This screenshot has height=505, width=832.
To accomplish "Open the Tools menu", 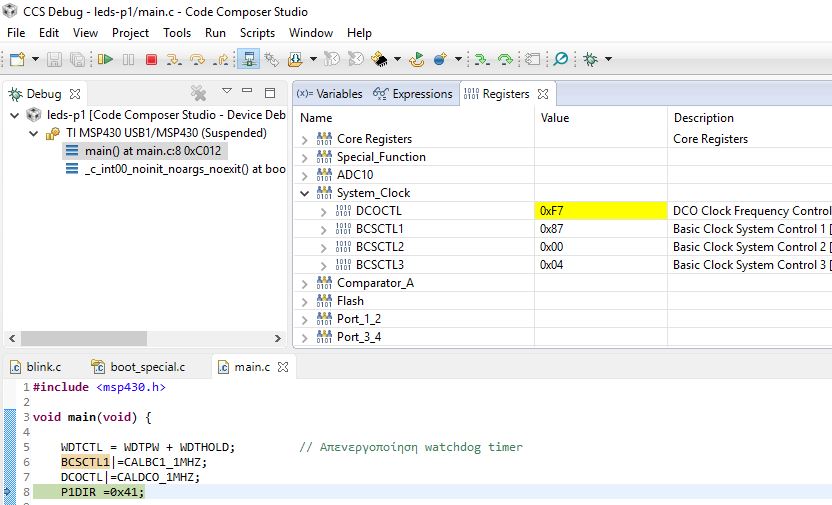I will [177, 32].
